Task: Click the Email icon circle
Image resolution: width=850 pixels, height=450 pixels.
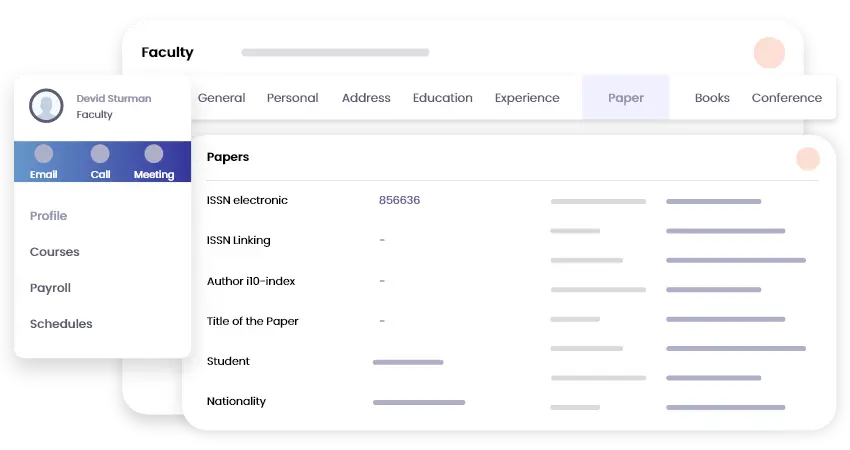Action: (44, 154)
